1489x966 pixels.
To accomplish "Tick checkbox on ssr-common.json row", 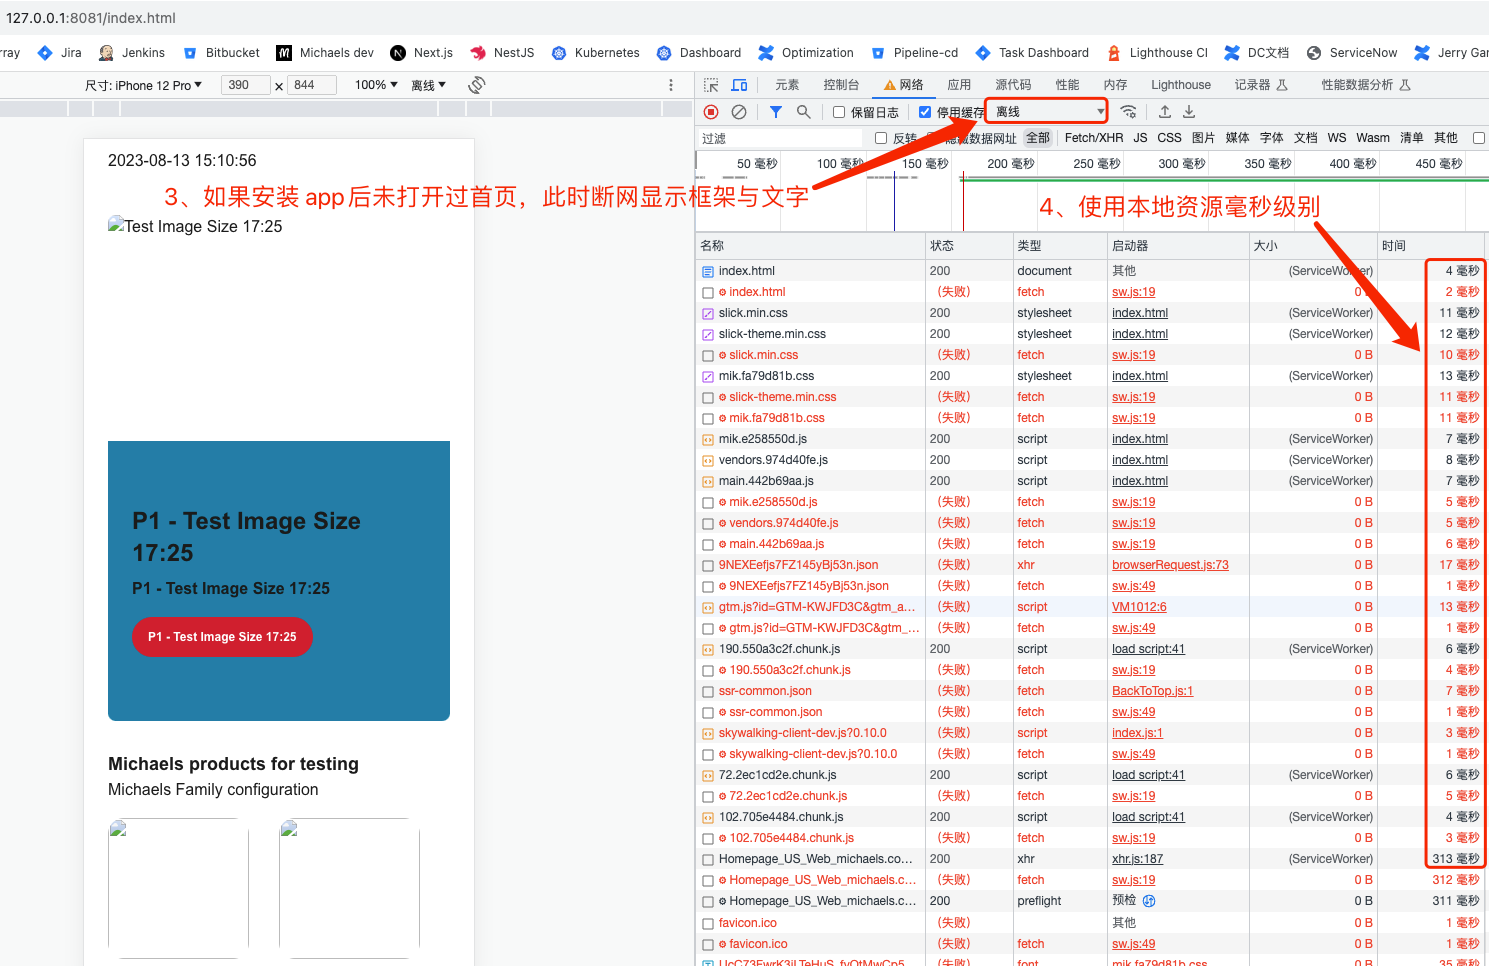I will [x=708, y=692].
